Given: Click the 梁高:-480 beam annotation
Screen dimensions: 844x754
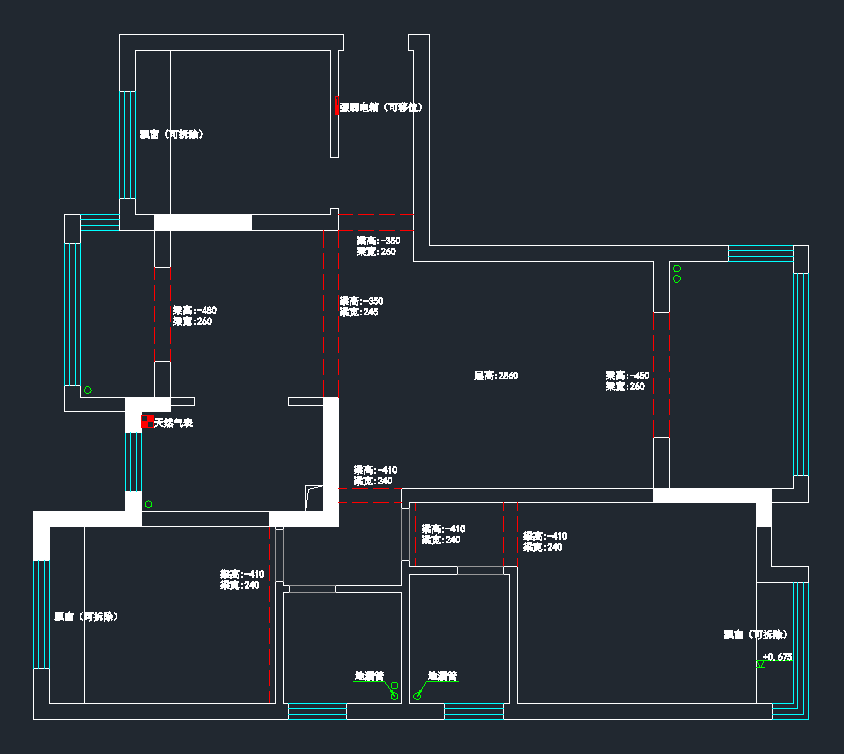Looking at the screenshot, I should [x=194, y=311].
